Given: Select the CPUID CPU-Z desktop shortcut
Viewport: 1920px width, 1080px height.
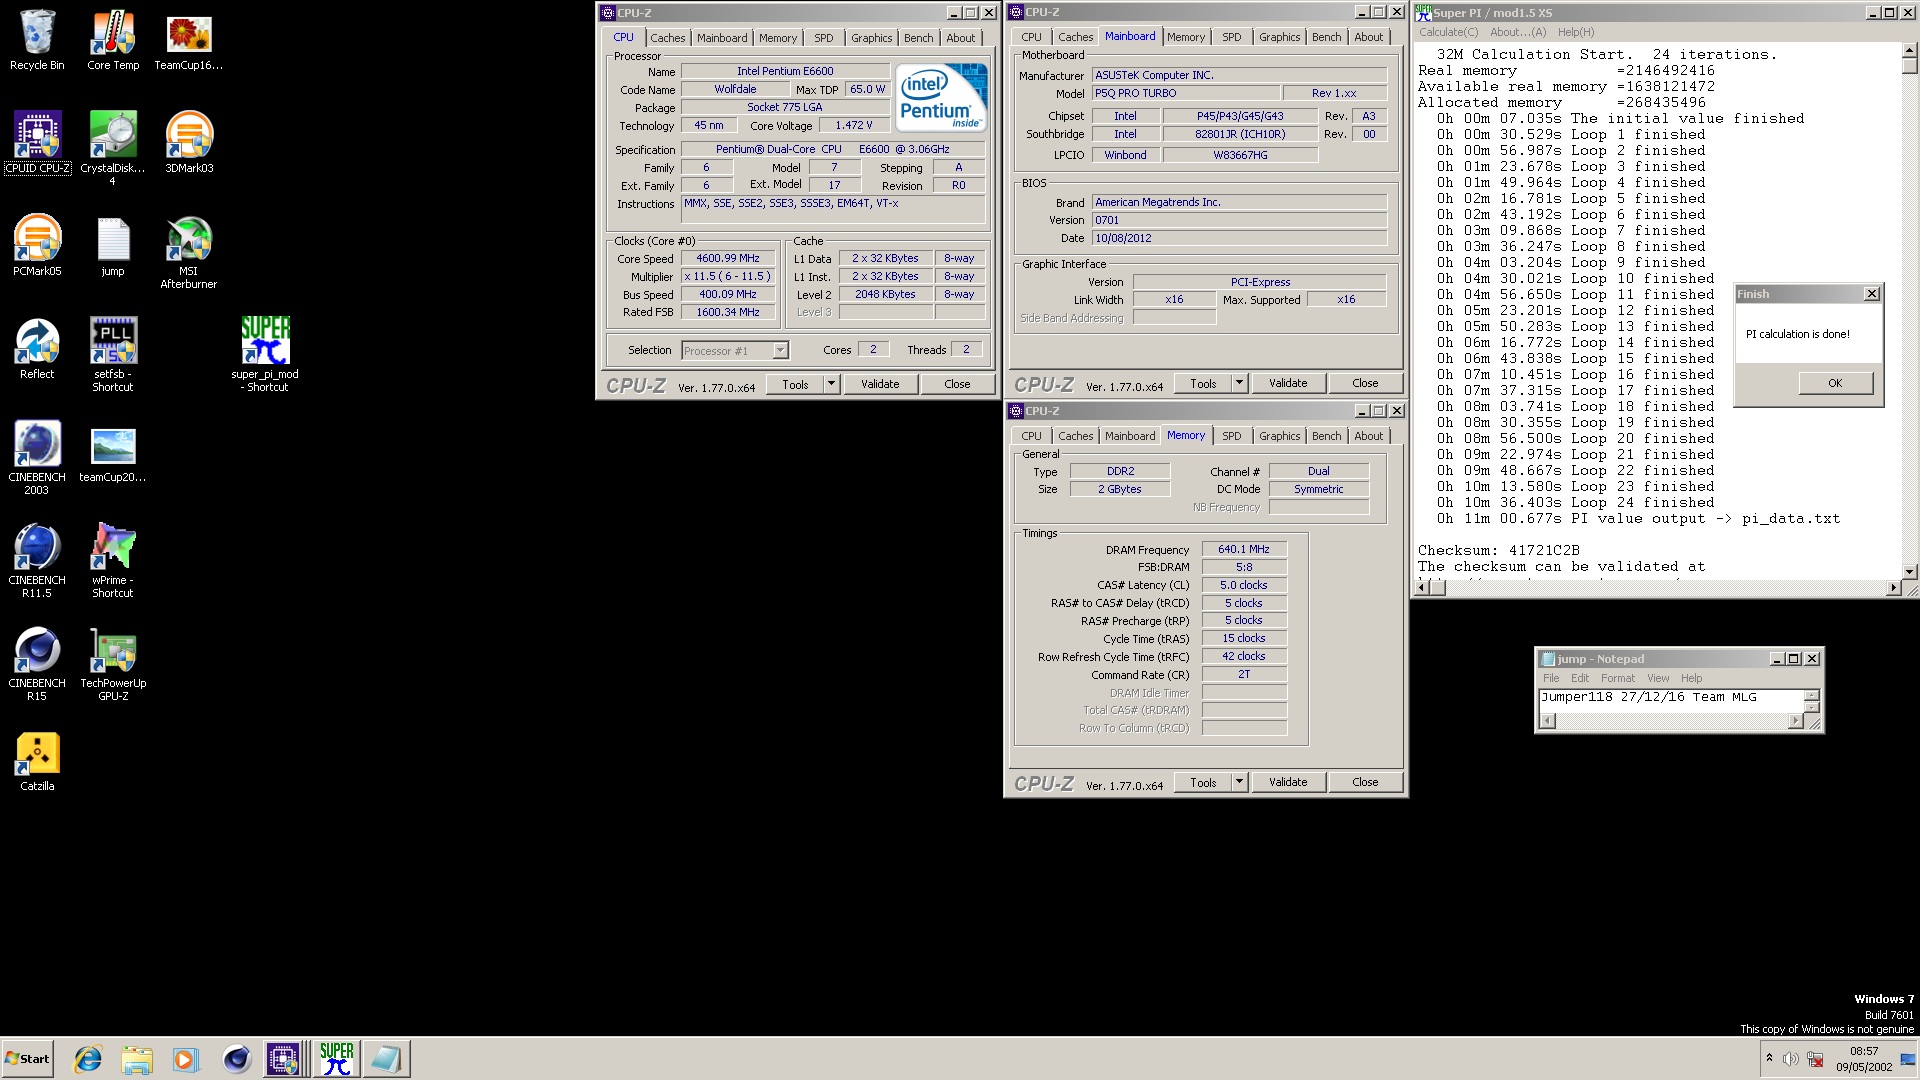Looking at the screenshot, I should 37,142.
